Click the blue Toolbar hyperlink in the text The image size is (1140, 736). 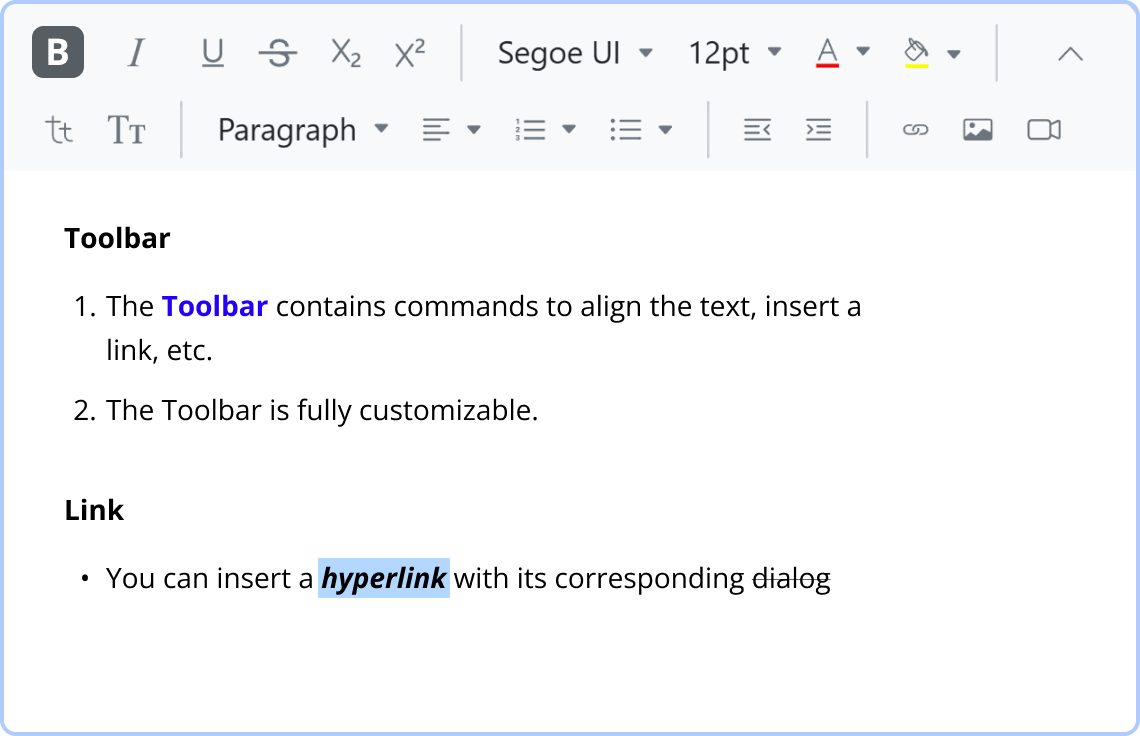(214, 306)
